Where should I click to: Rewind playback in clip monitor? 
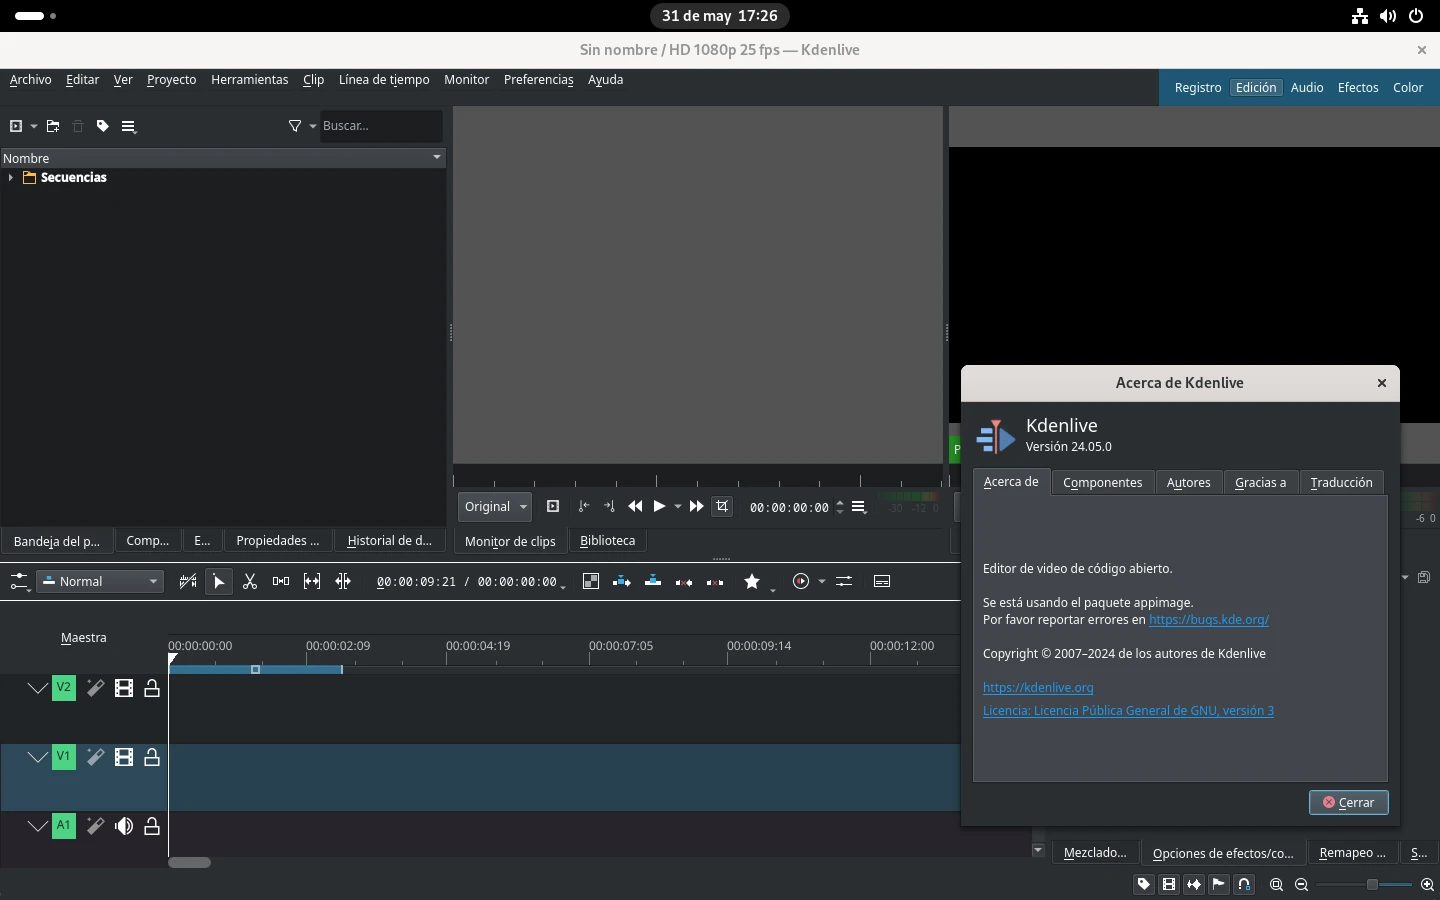tap(635, 506)
